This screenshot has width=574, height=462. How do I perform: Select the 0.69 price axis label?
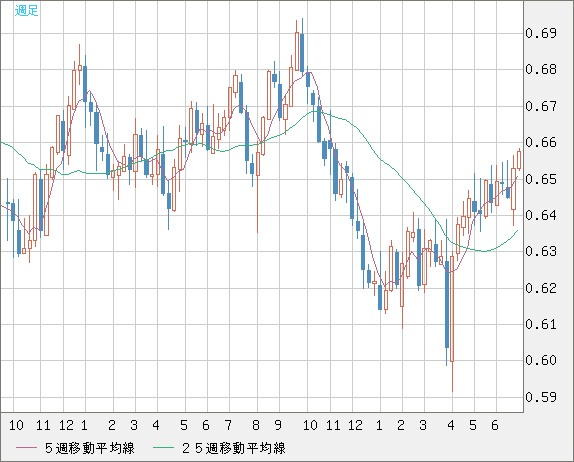pos(541,33)
